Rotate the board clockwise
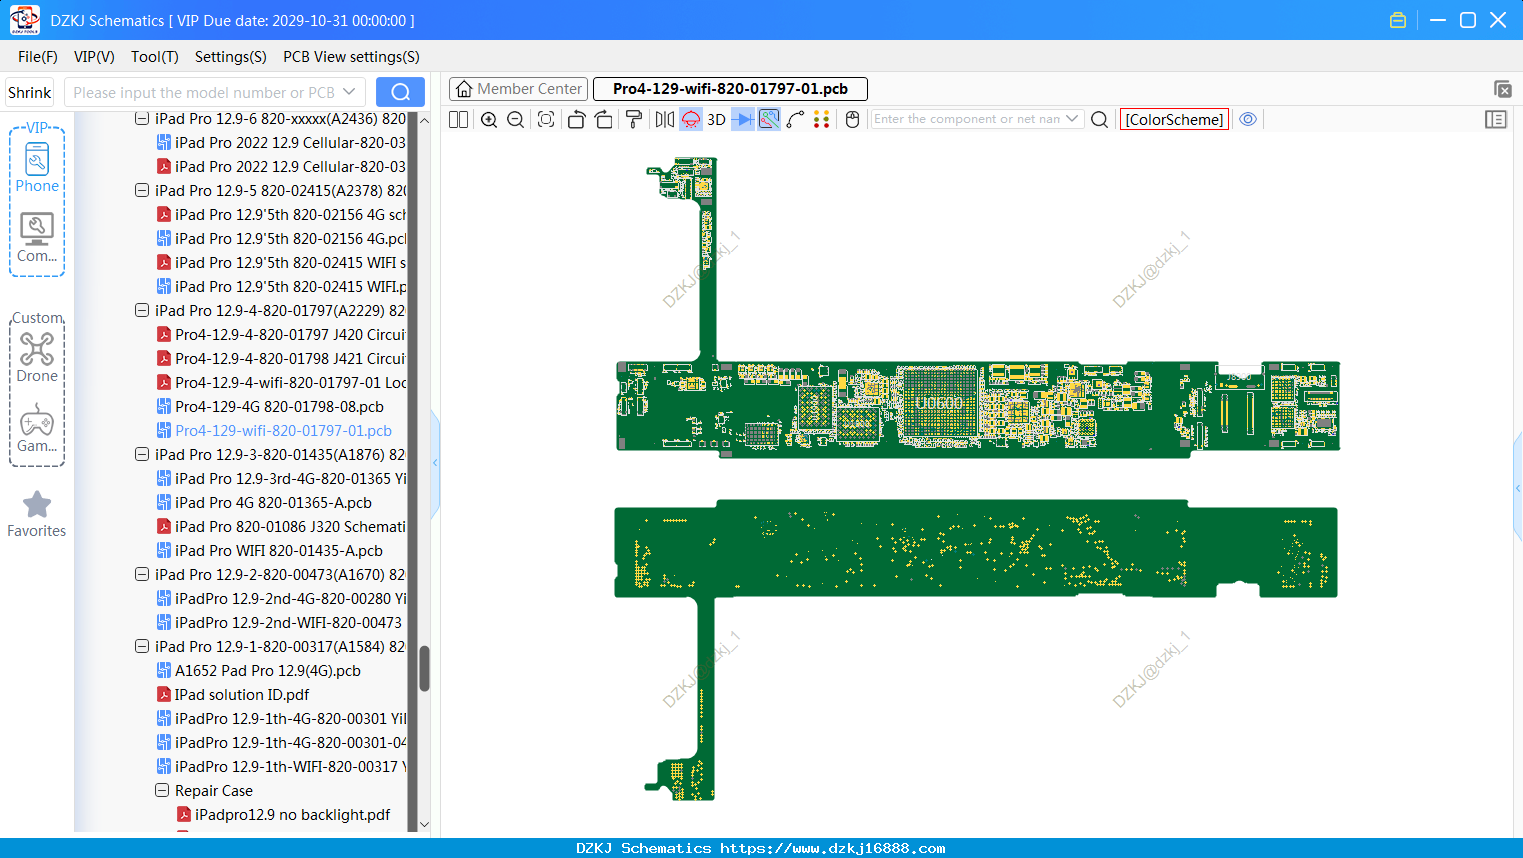The width and height of the screenshot is (1523, 858). (604, 119)
